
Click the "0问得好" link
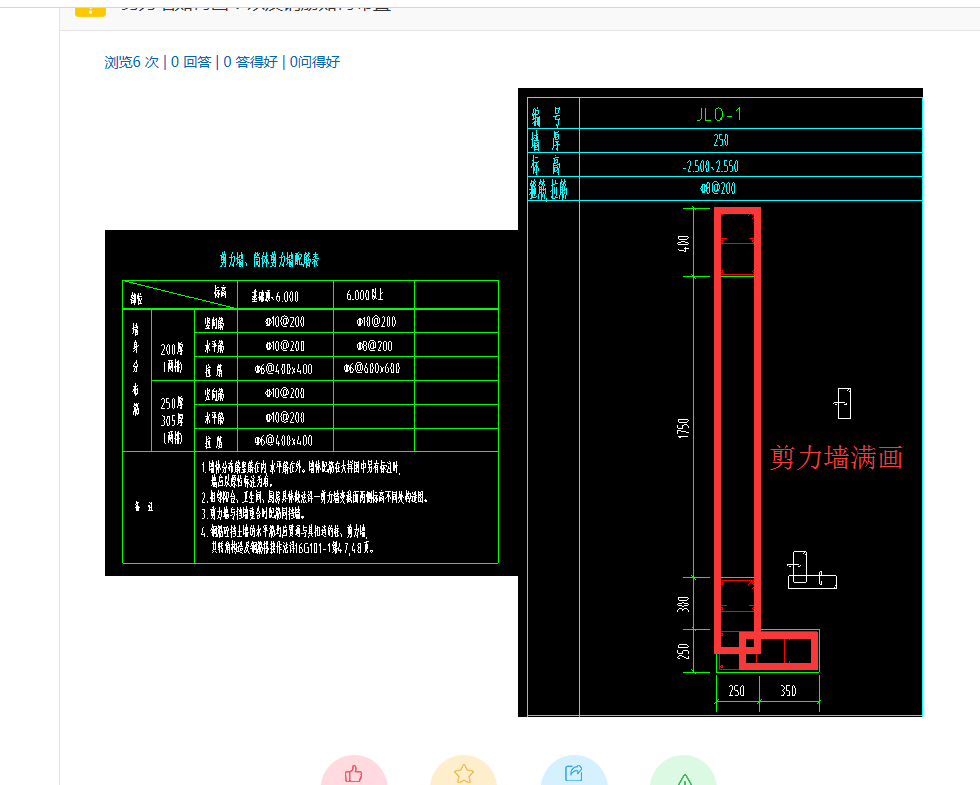[x=314, y=62]
